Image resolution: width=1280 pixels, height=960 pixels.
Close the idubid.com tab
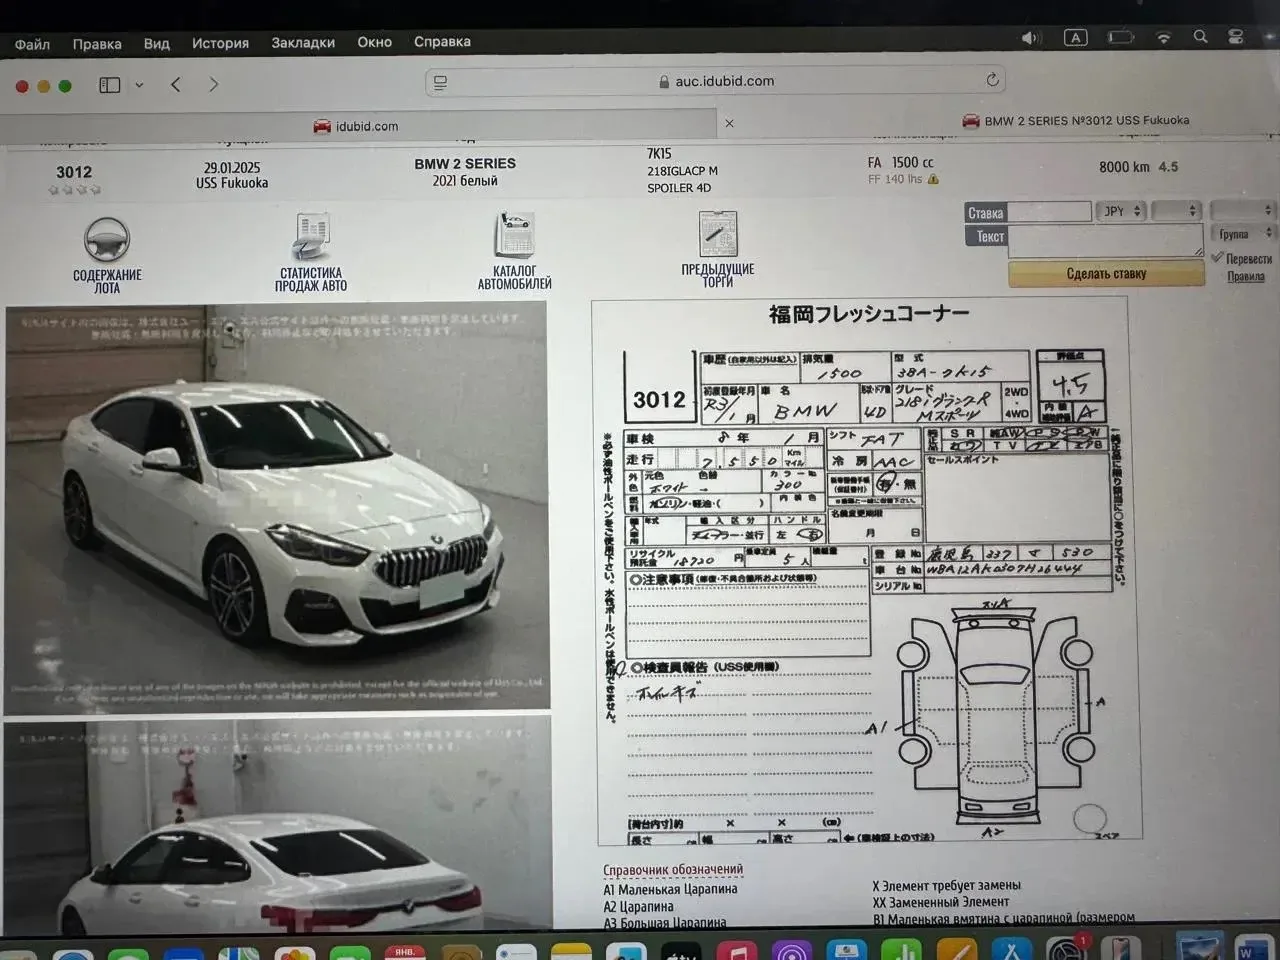click(x=729, y=123)
